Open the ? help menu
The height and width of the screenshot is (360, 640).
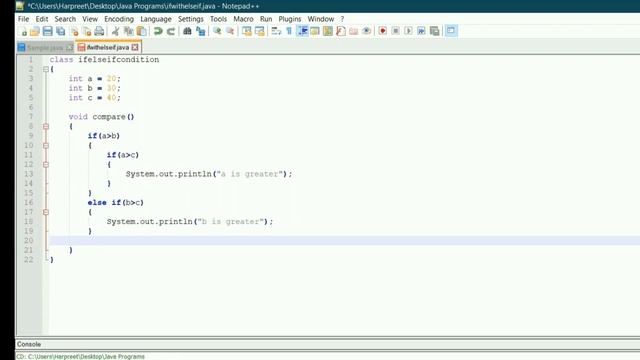[x=342, y=19]
